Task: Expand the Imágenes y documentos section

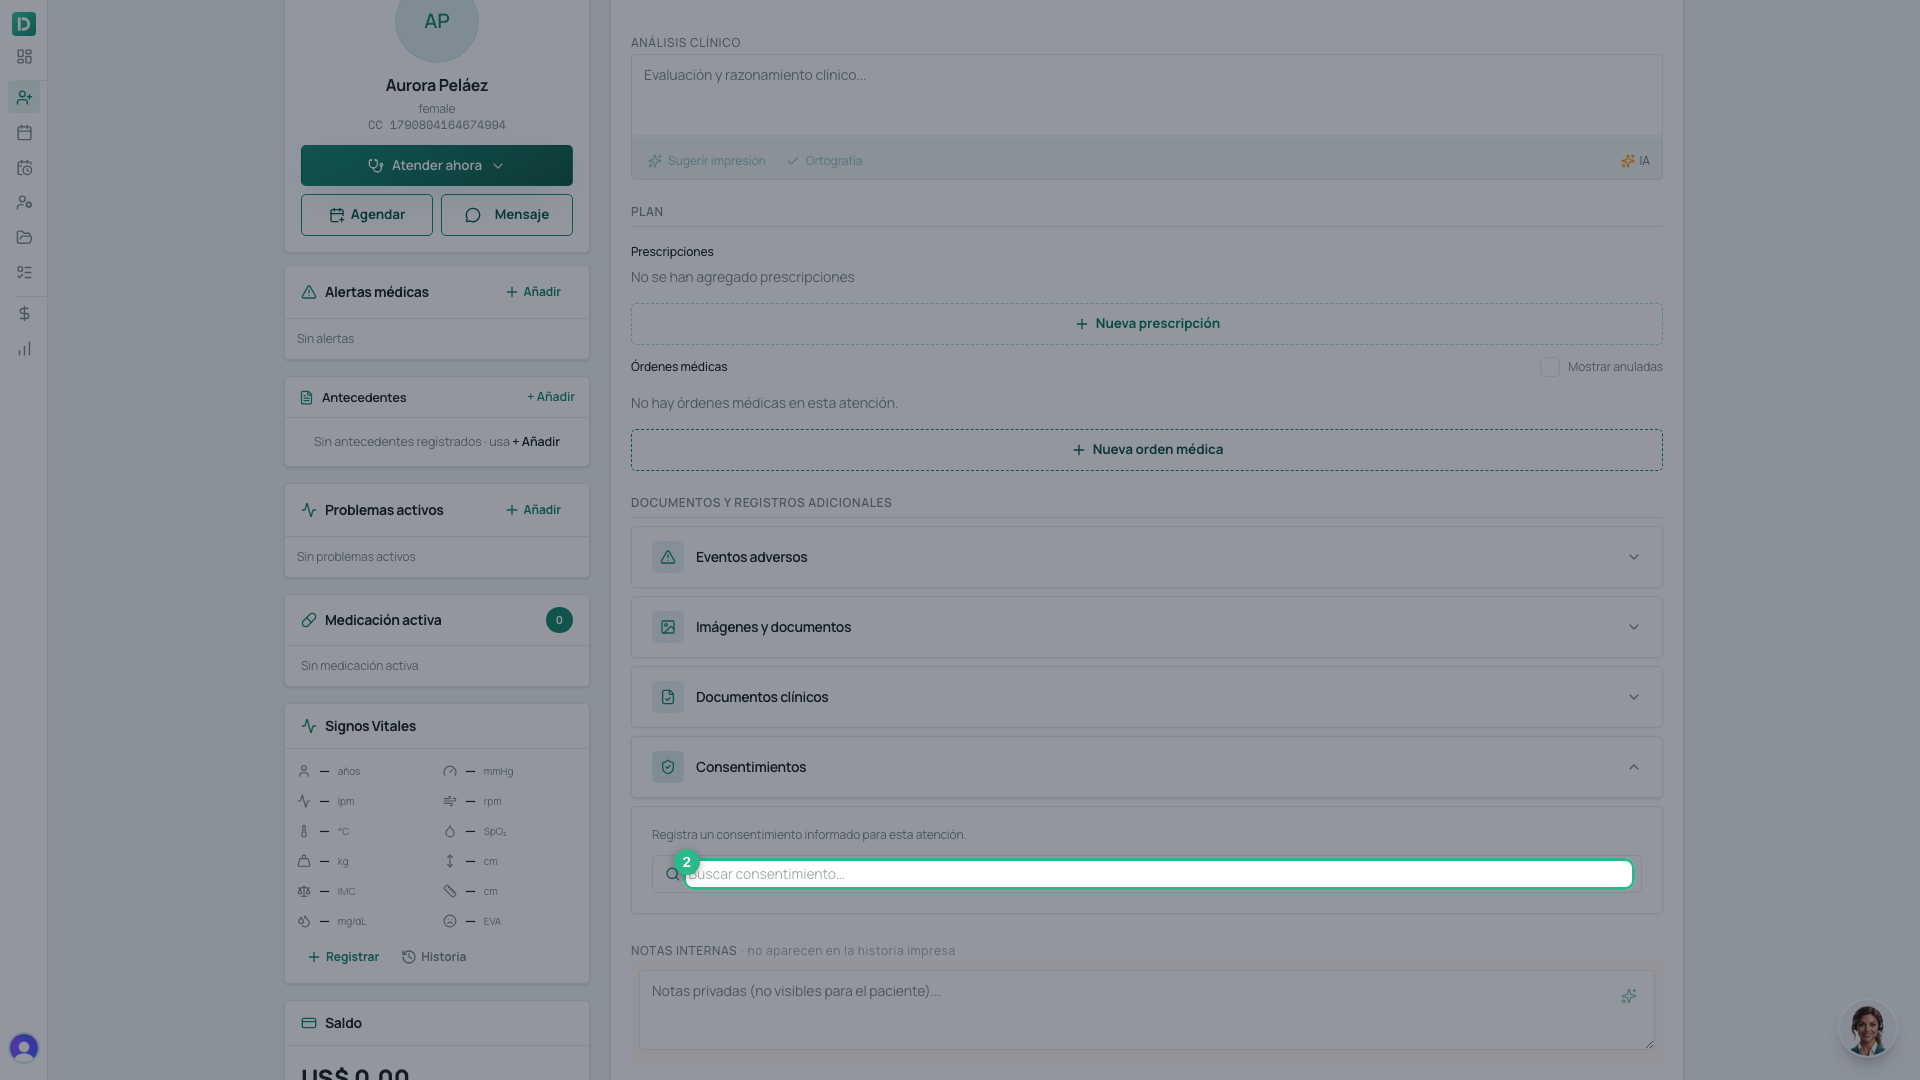Action: coord(1146,627)
